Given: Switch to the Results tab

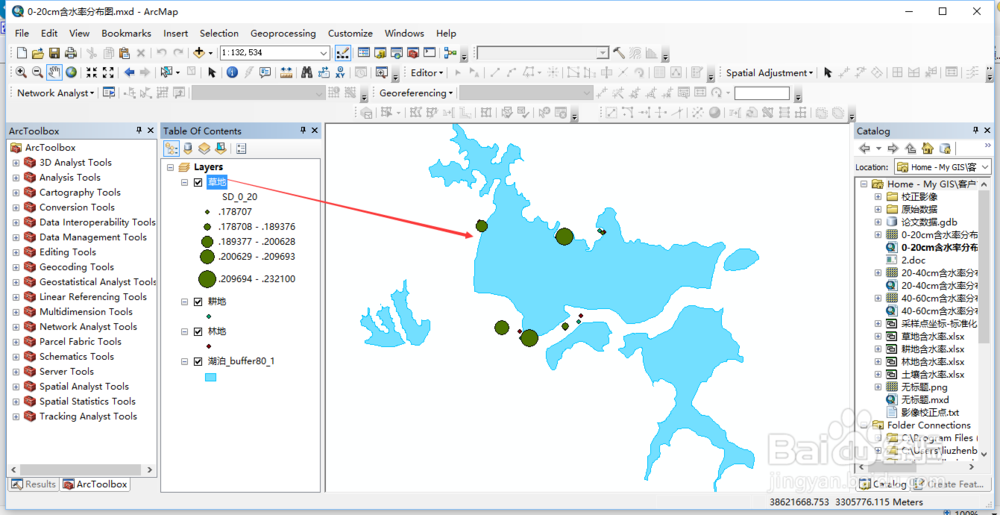Looking at the screenshot, I should pyautogui.click(x=34, y=484).
